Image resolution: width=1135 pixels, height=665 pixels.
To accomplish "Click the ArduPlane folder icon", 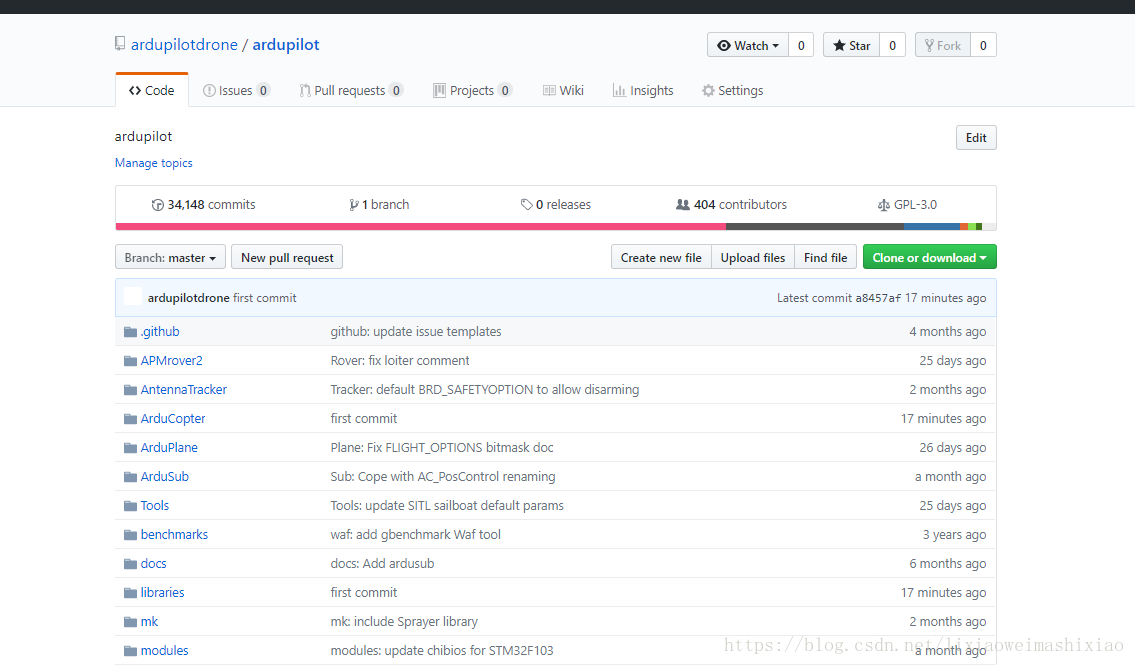I will (130, 447).
